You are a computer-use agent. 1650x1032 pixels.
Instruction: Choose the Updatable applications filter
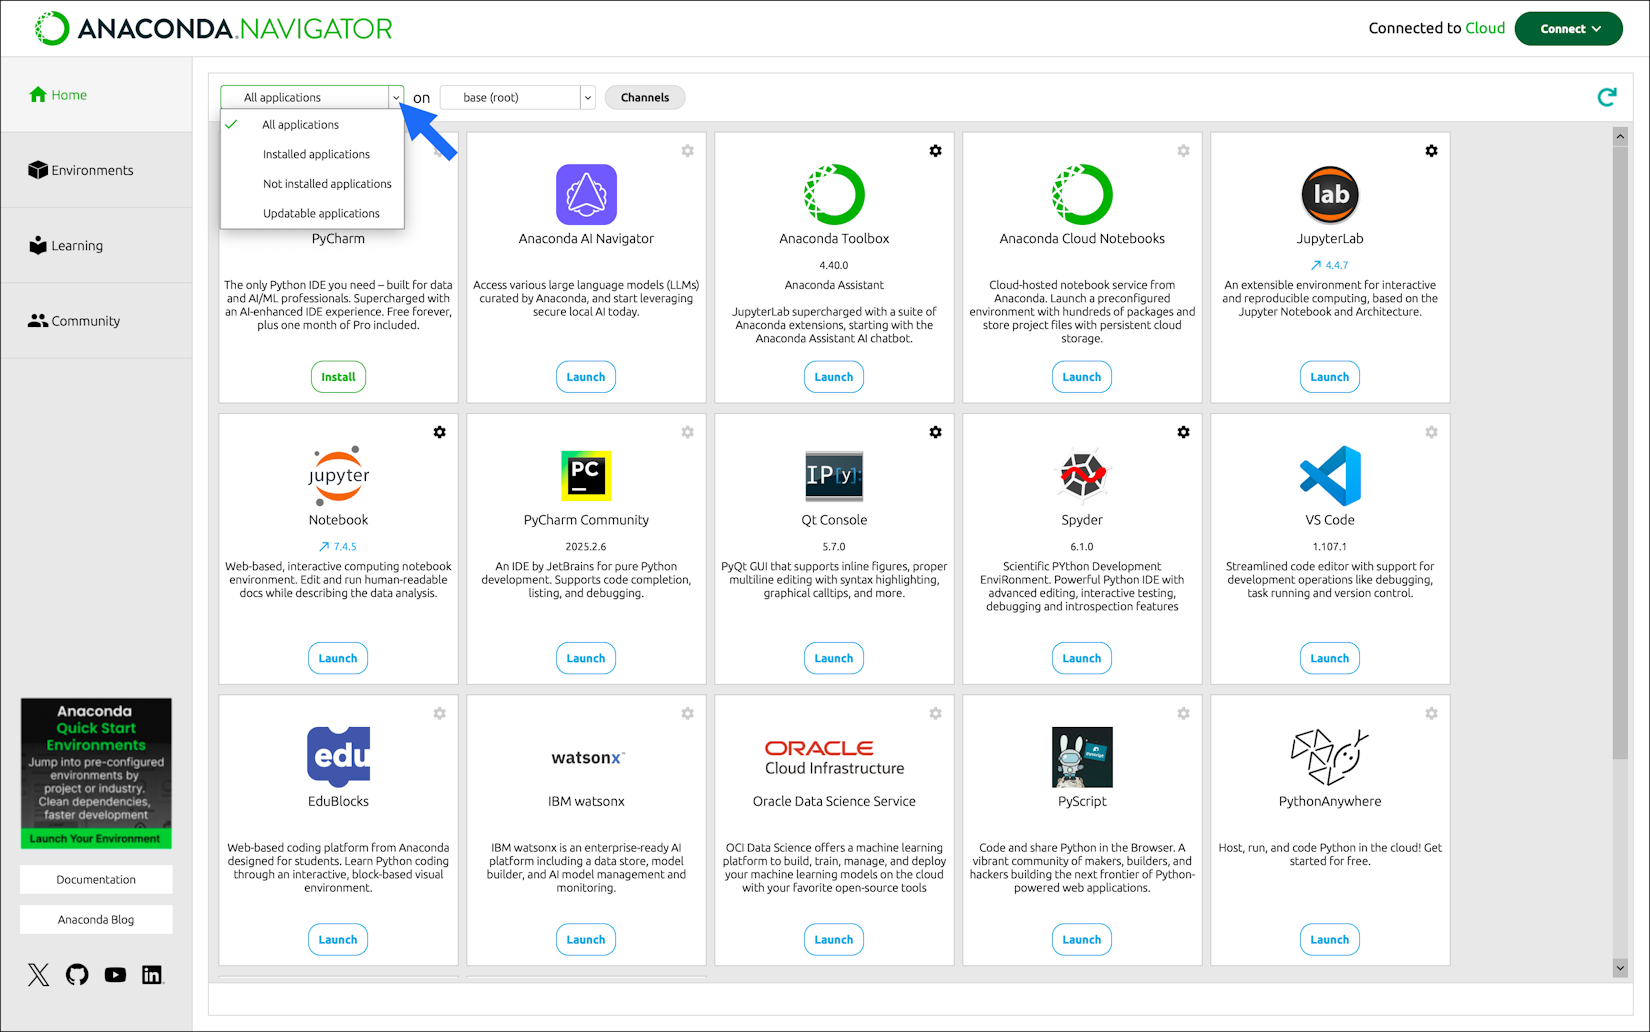click(x=321, y=213)
